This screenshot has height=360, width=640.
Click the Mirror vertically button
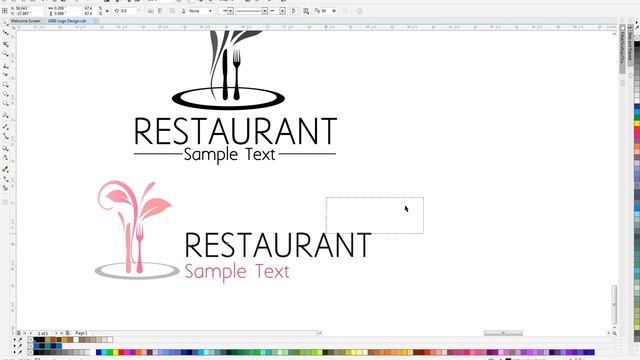tap(160, 11)
